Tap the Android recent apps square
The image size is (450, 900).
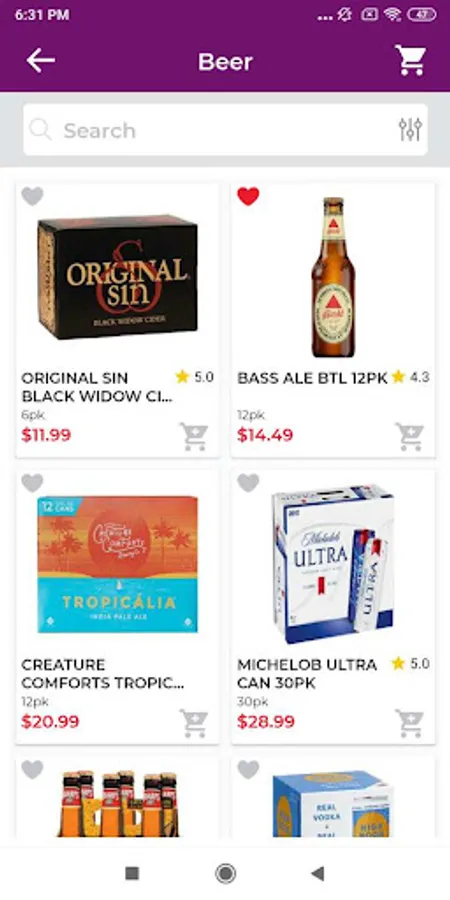(x=132, y=874)
